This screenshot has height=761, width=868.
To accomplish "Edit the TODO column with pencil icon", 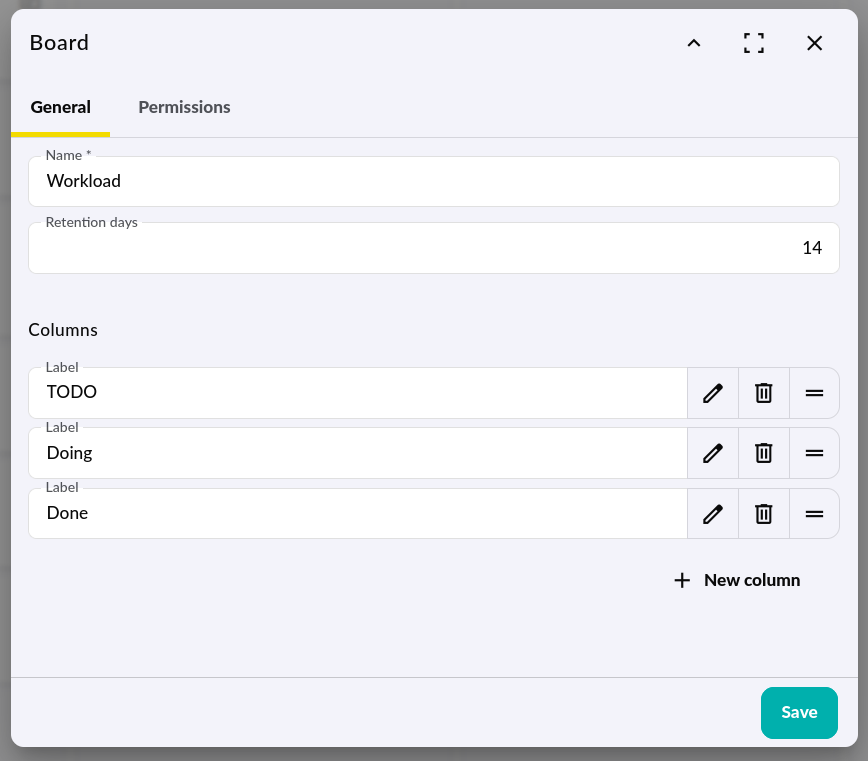I will point(712,393).
